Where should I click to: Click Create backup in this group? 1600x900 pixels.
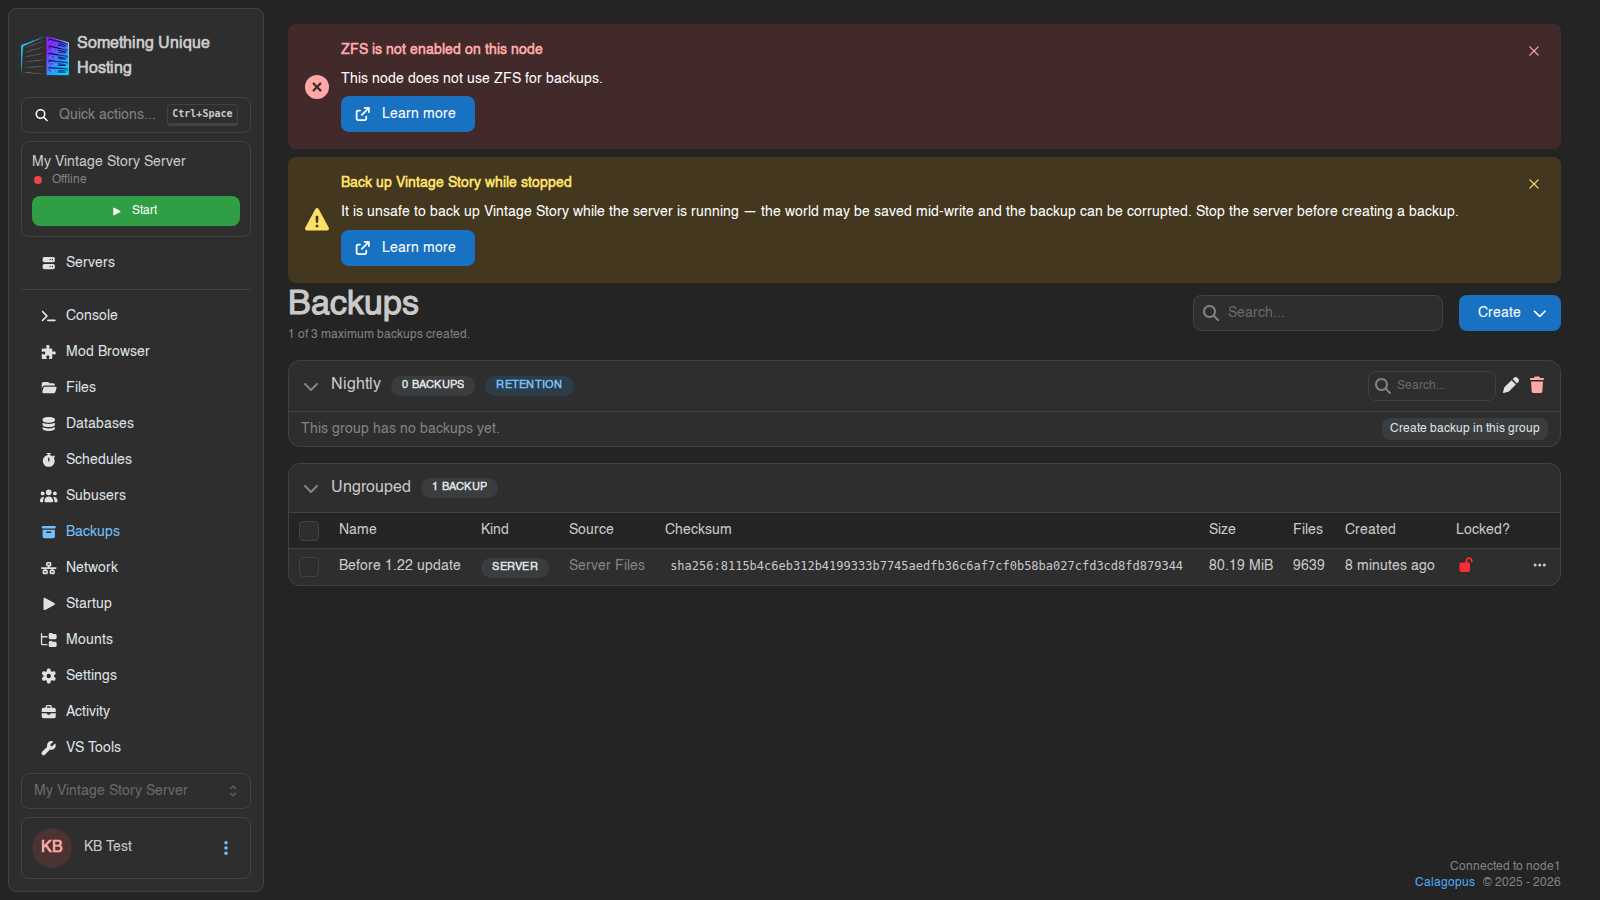click(x=1465, y=428)
